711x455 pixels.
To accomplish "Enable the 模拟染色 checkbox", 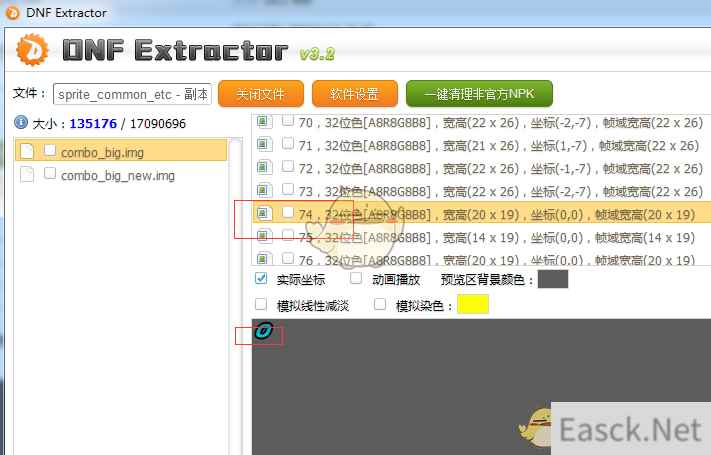I will (380, 304).
